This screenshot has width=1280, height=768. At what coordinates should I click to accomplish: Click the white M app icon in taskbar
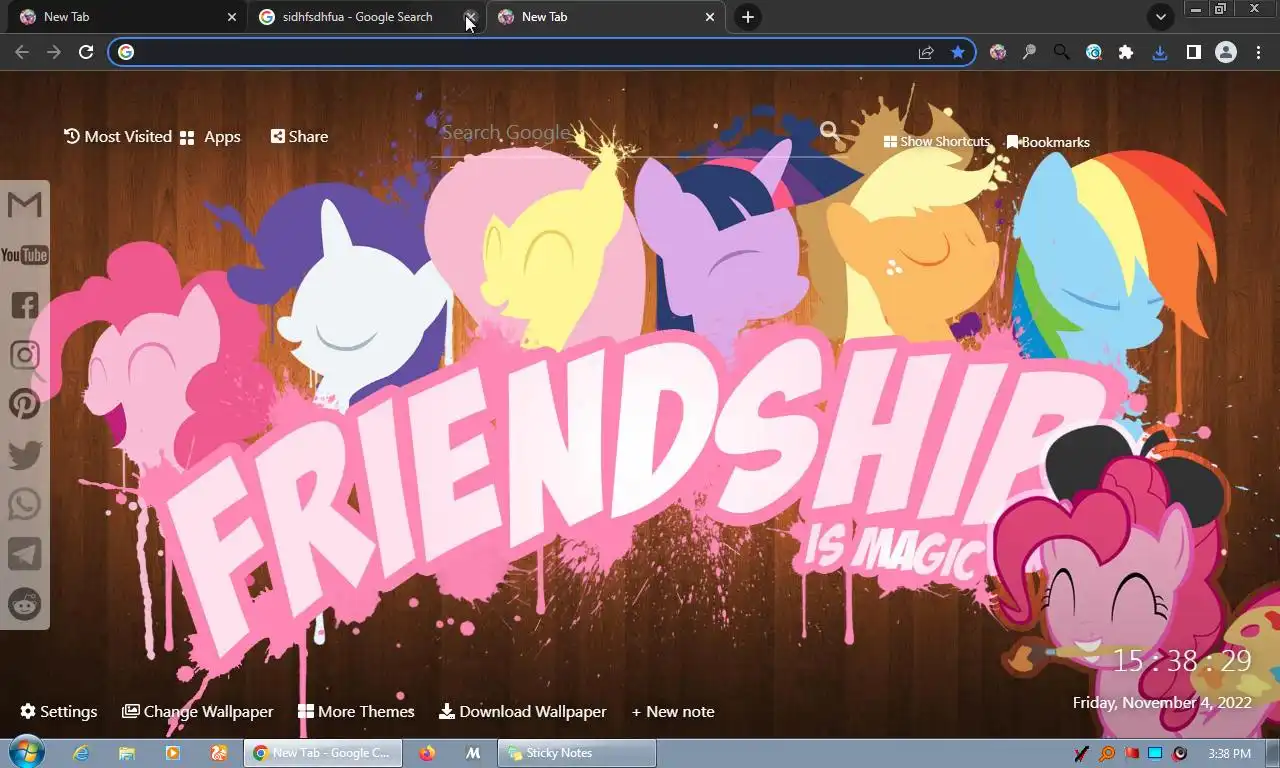(x=474, y=753)
